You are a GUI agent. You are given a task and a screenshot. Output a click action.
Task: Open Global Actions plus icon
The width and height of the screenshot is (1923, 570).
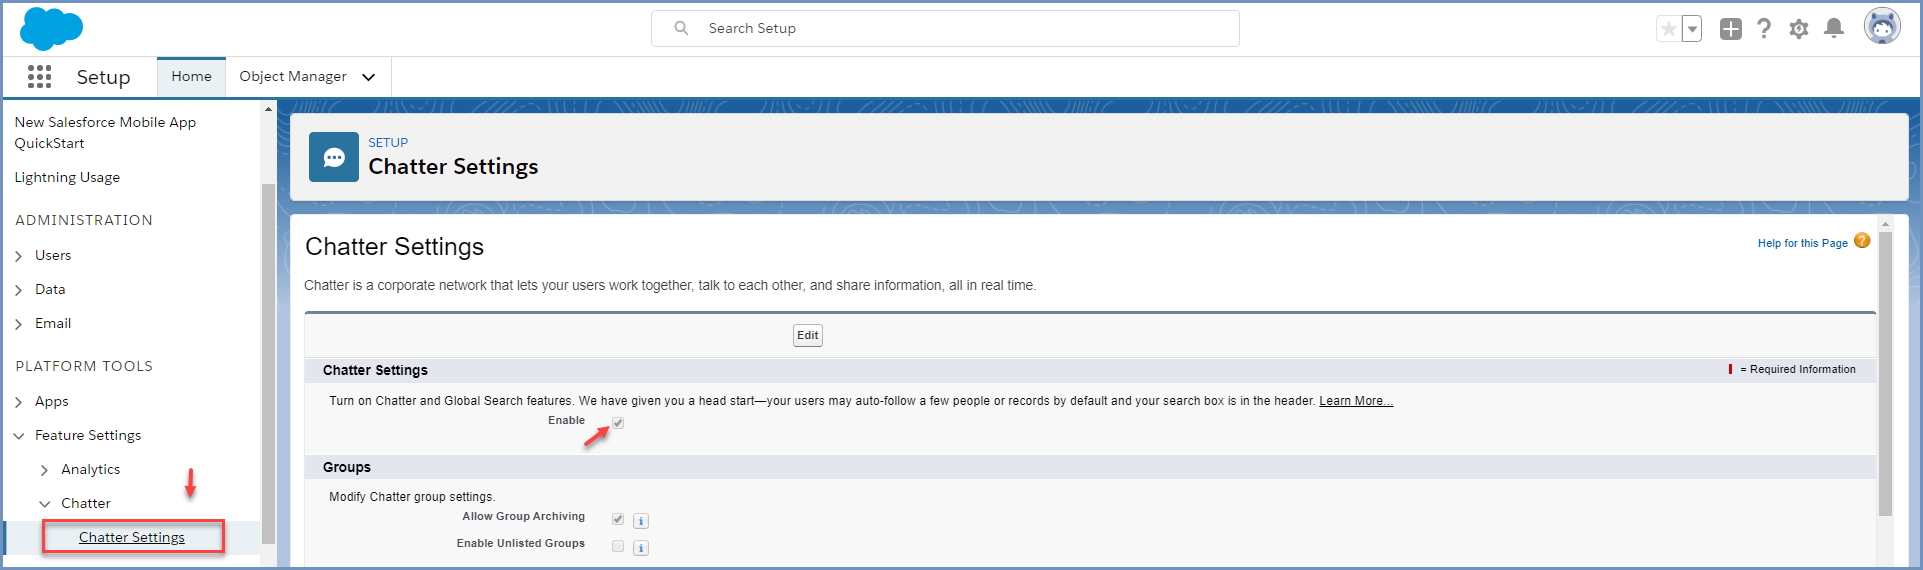1731,29
